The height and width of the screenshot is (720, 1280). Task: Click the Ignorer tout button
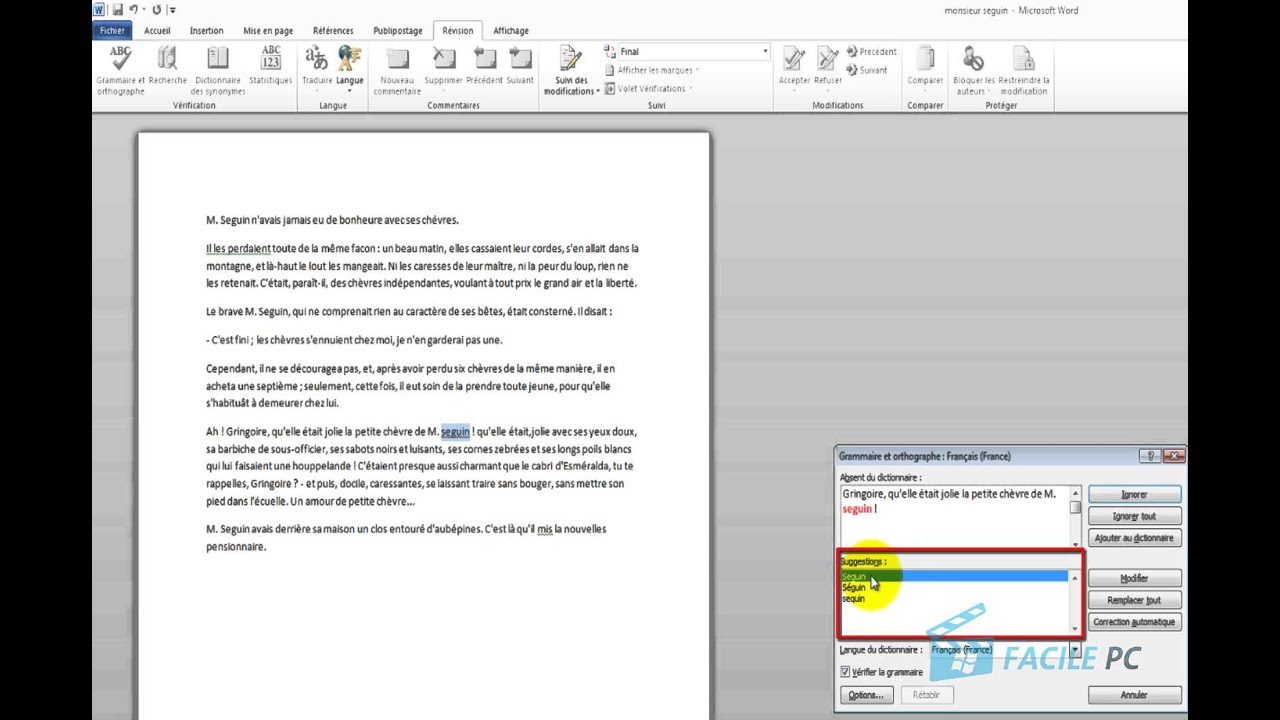1134,516
